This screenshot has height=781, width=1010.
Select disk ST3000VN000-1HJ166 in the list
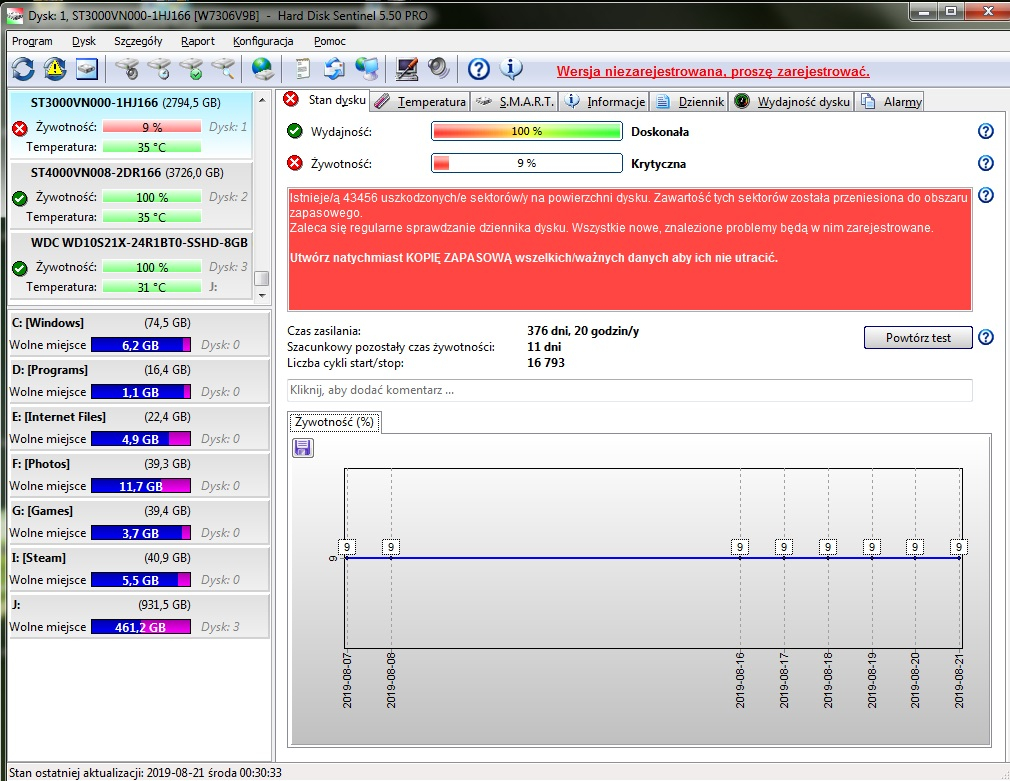click(130, 125)
